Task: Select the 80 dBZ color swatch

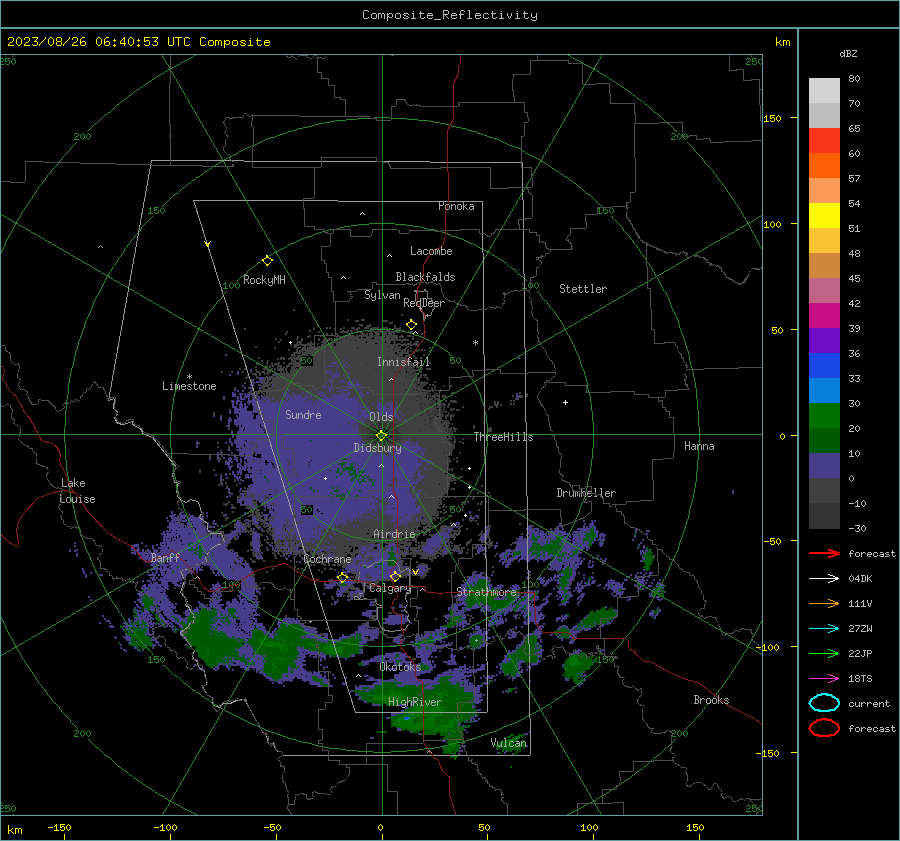Action: pos(824,90)
